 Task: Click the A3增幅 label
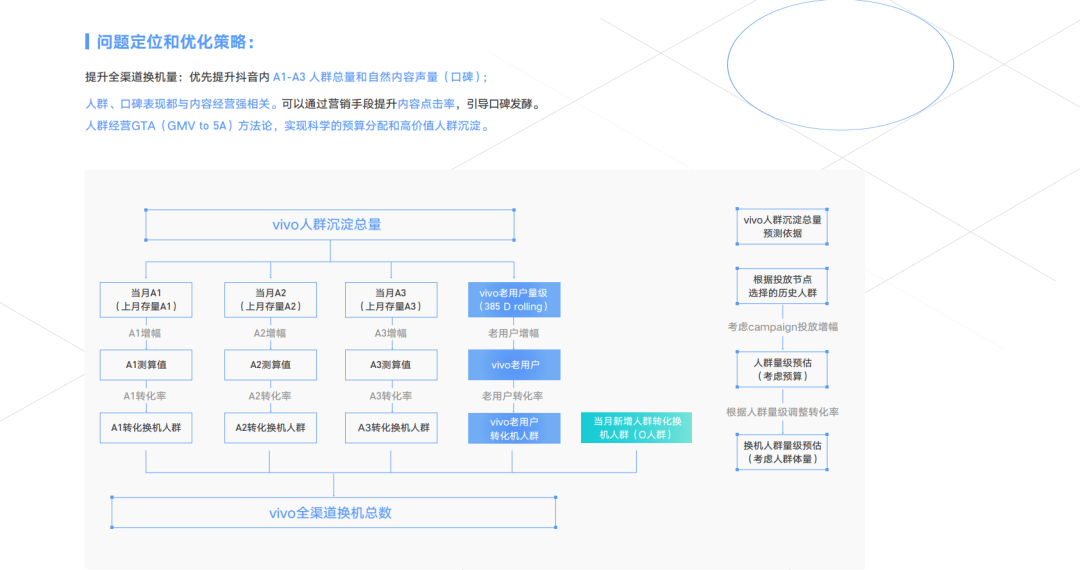(x=391, y=333)
